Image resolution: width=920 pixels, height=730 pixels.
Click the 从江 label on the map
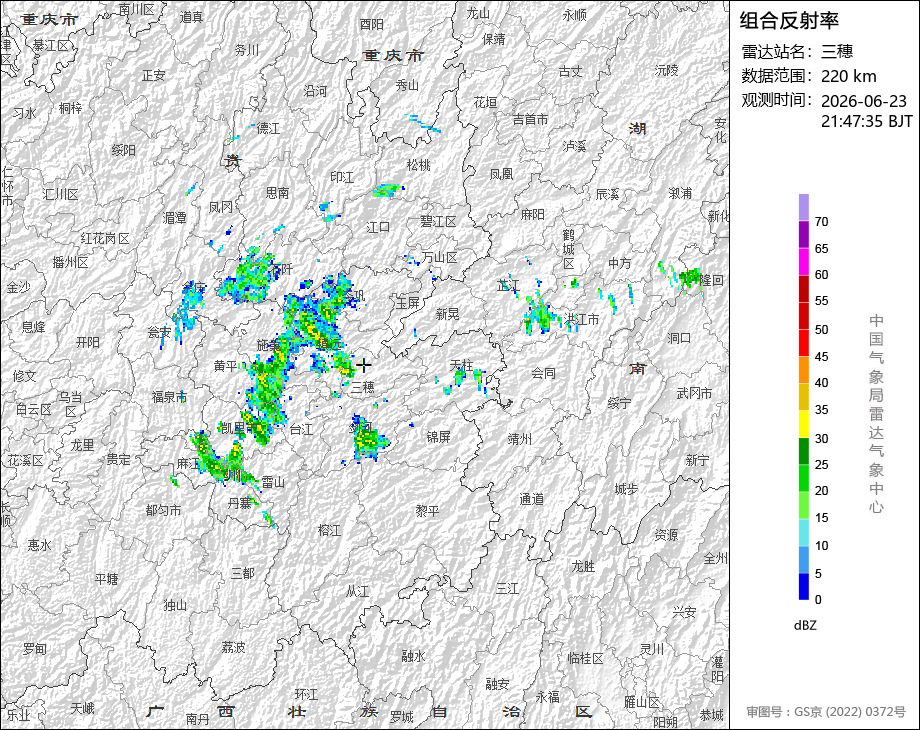(357, 592)
